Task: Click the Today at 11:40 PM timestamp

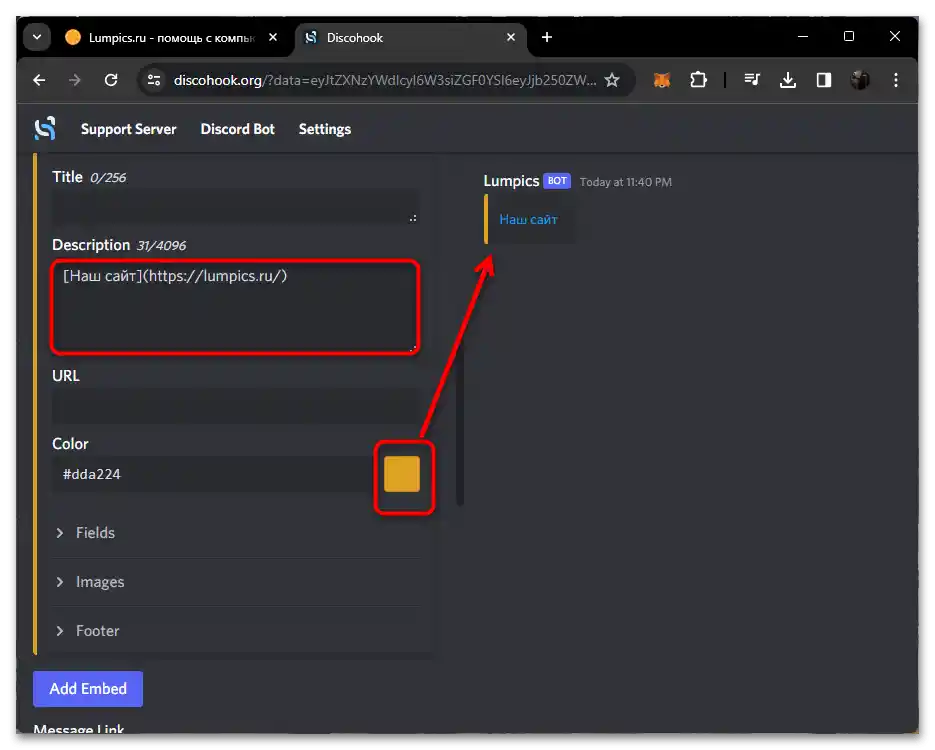Action: (626, 182)
